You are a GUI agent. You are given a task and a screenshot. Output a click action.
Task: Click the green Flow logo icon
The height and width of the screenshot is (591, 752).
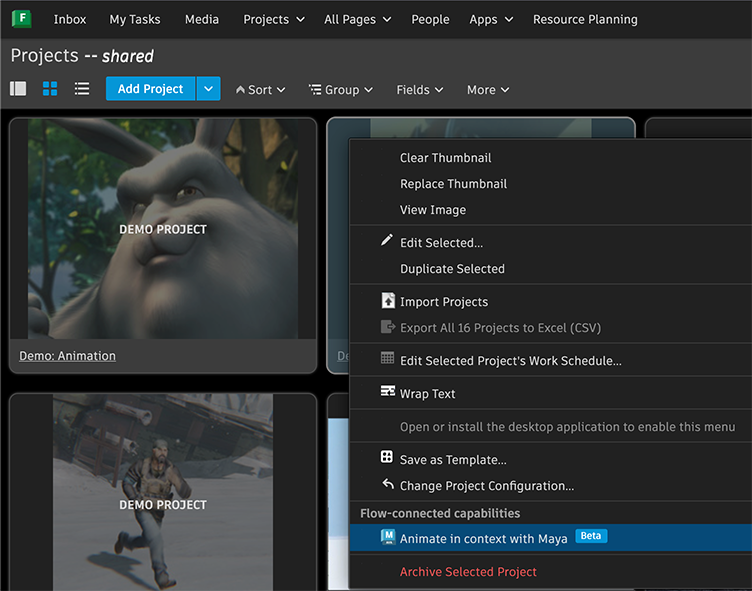(x=21, y=19)
